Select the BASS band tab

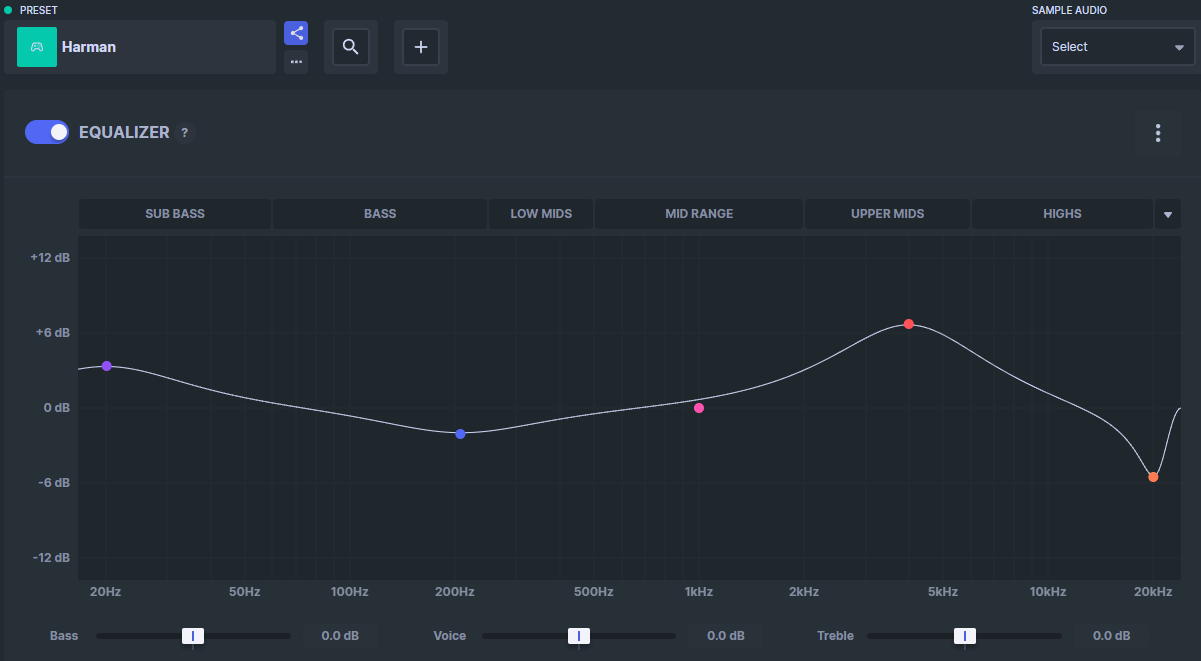pyautogui.click(x=380, y=214)
